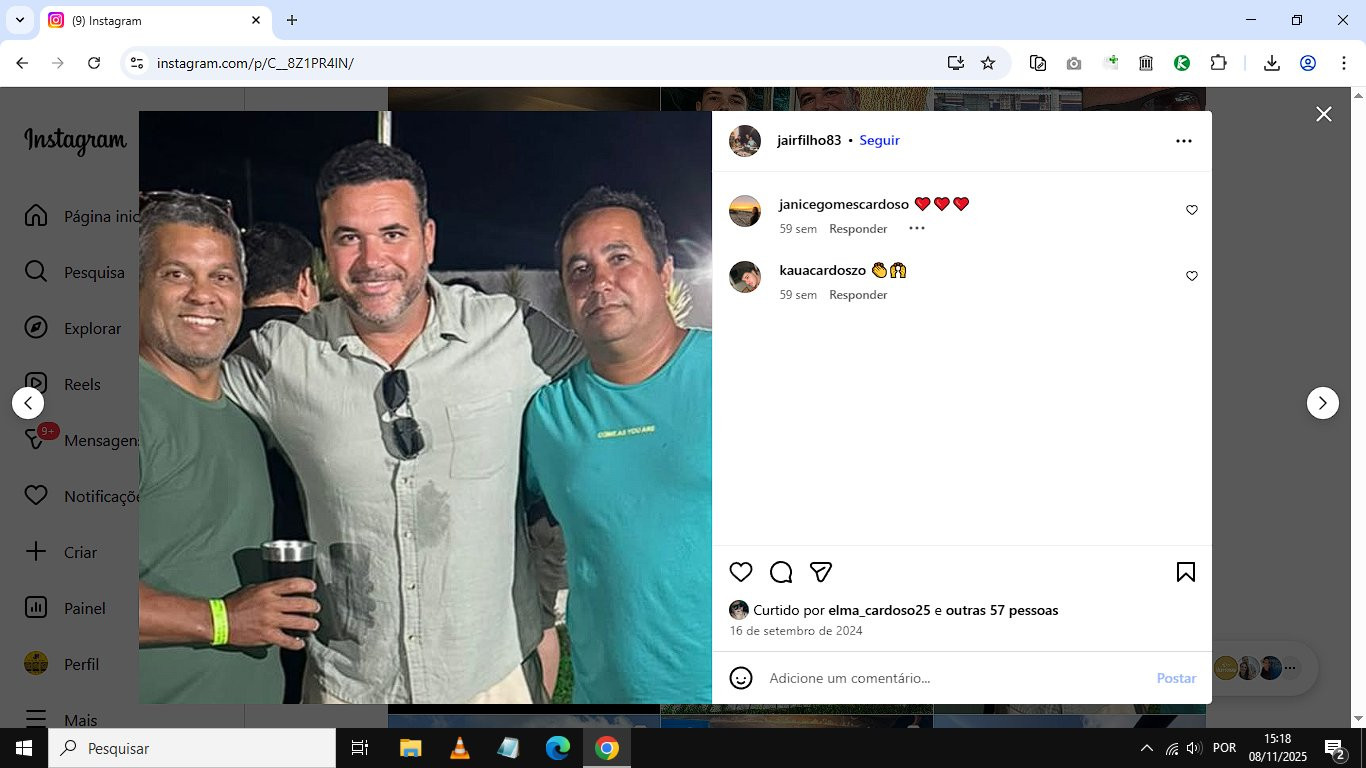Open post options three-dot menu
This screenshot has height=768, width=1366.
tap(1184, 141)
